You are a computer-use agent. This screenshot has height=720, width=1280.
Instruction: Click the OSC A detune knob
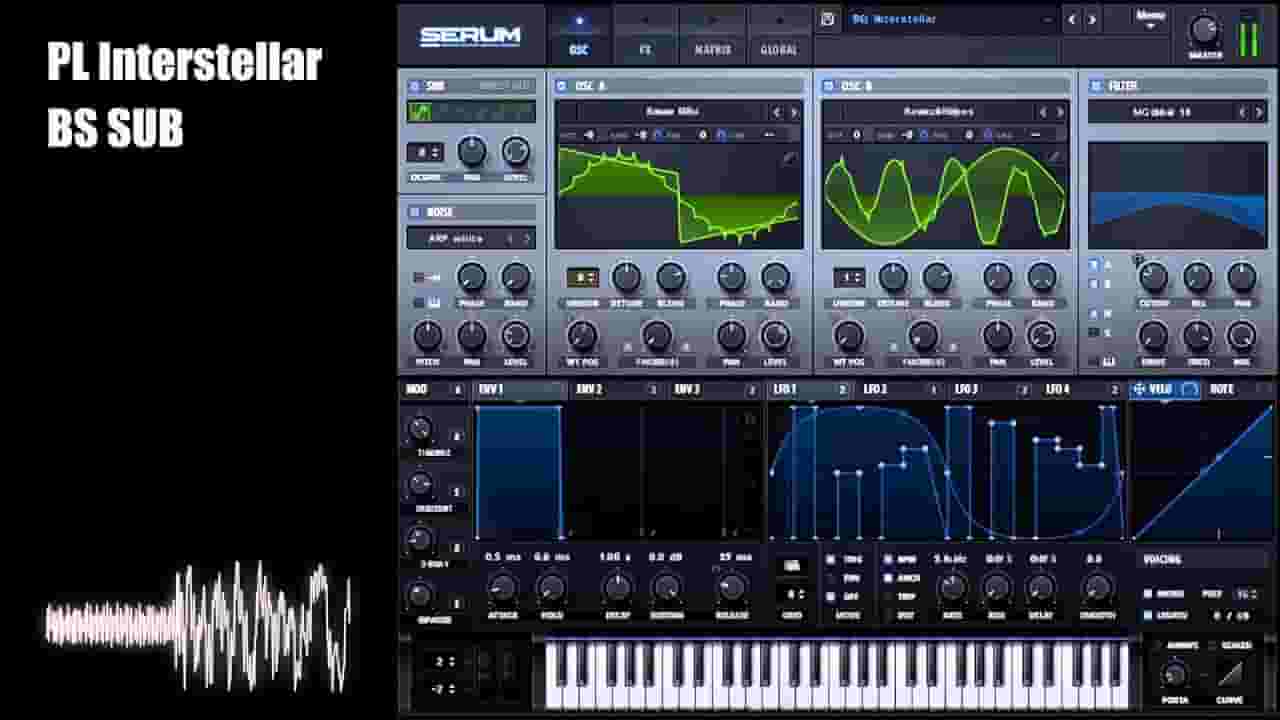pos(626,277)
